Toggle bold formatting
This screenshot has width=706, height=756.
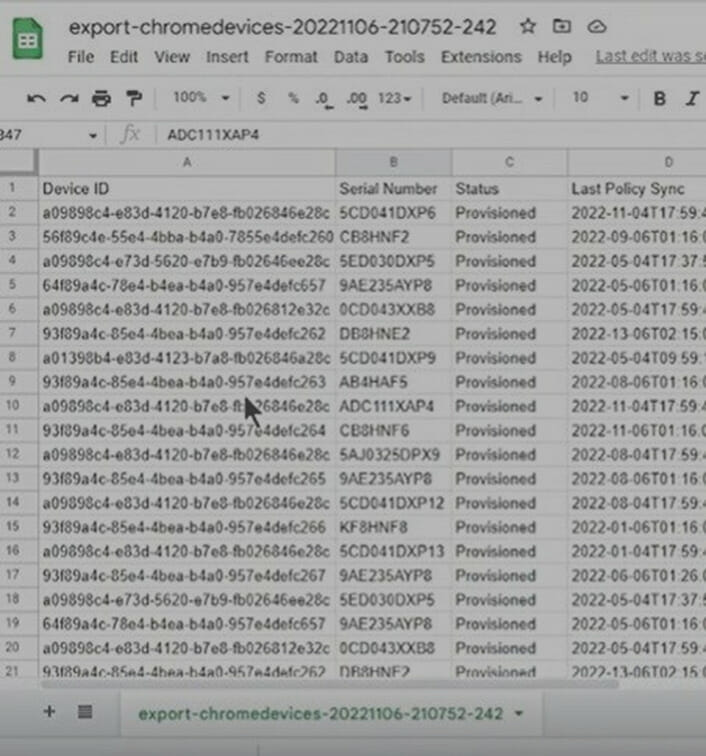pyautogui.click(x=659, y=98)
